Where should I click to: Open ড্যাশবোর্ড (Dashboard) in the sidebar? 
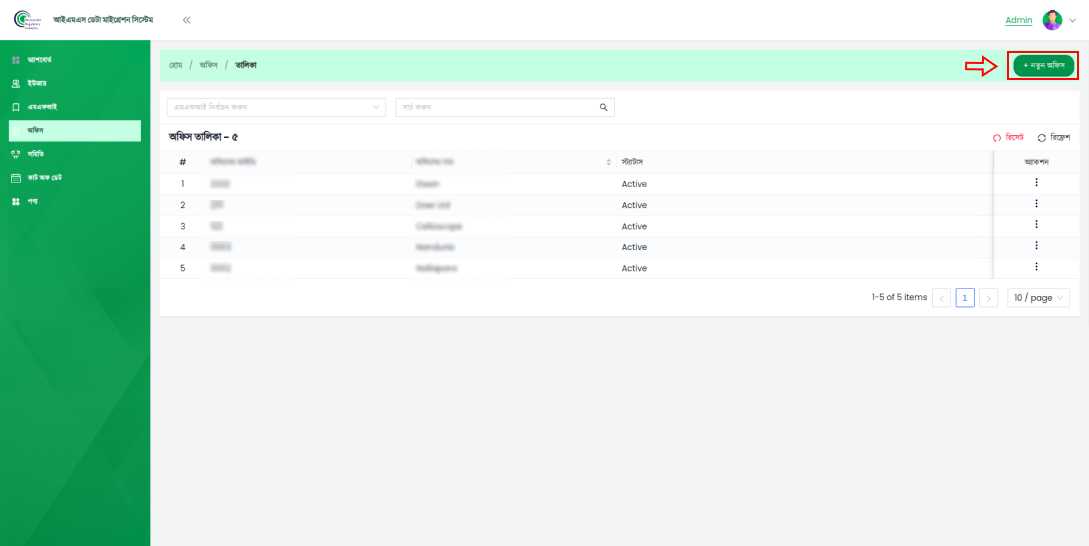tap(39, 60)
